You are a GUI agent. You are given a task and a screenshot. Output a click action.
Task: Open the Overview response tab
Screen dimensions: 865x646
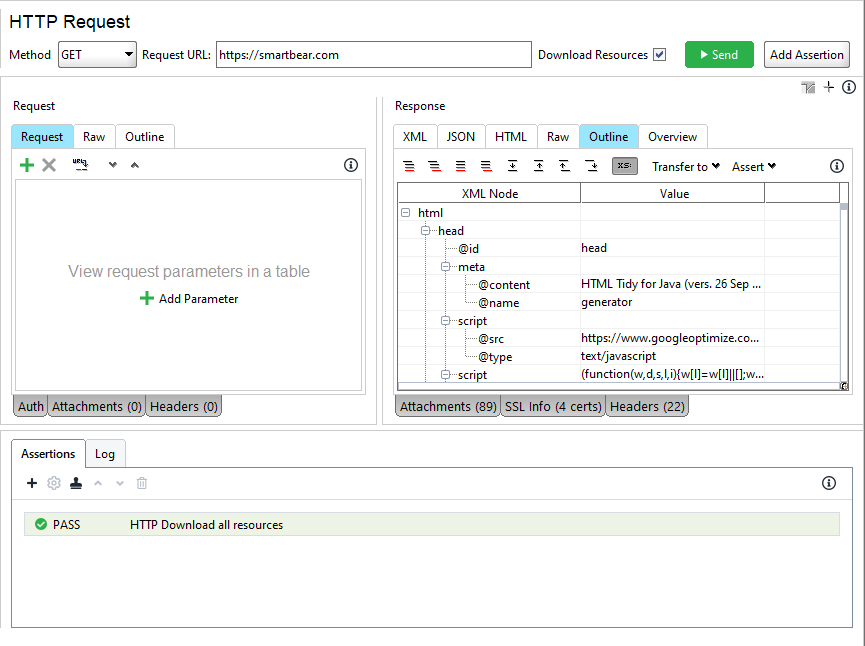coord(672,137)
